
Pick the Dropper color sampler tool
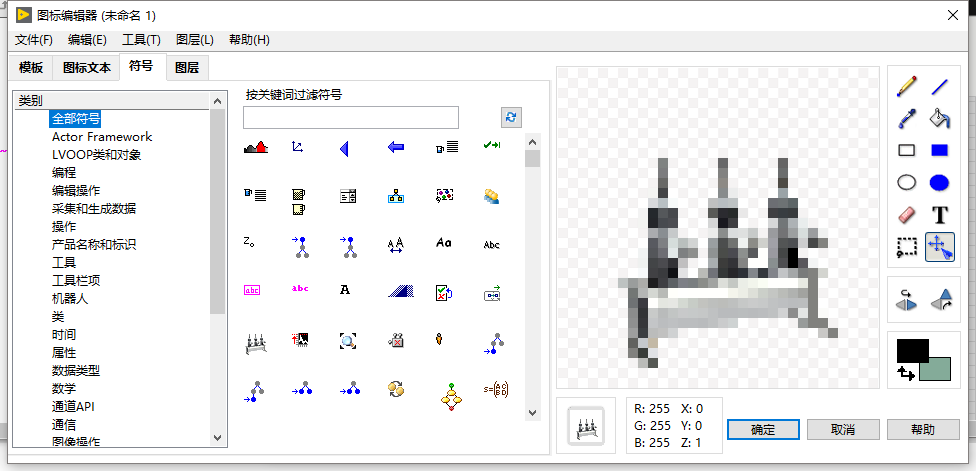[907, 118]
